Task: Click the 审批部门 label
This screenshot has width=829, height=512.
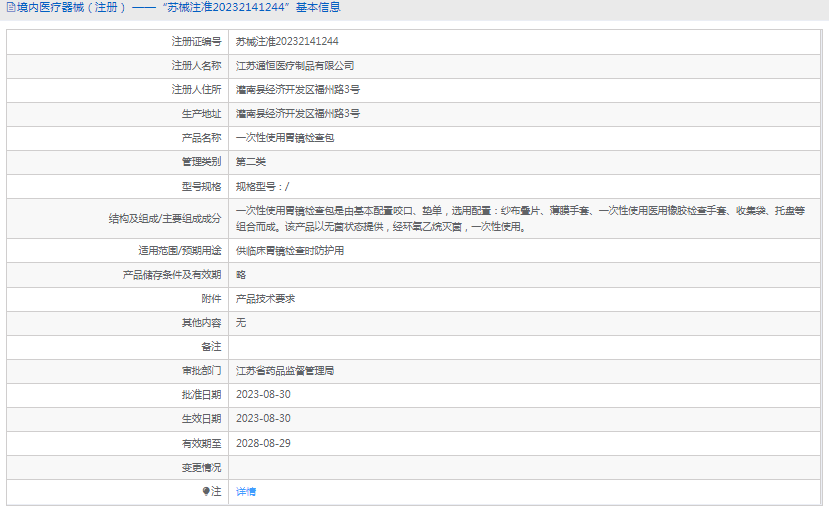Action: click(x=201, y=371)
